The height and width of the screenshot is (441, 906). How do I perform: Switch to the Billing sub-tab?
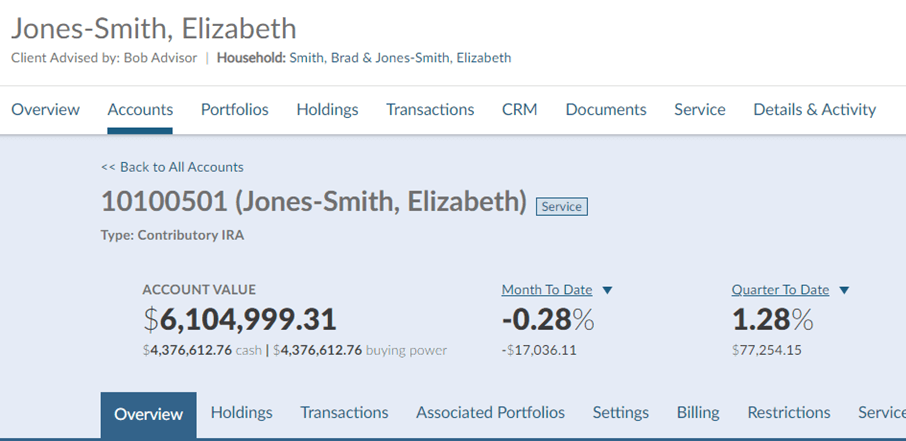tap(698, 413)
